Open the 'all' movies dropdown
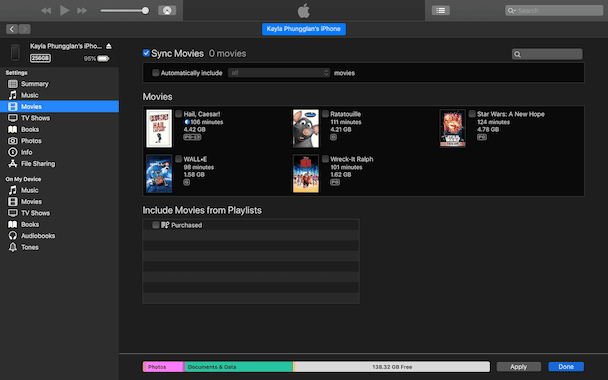608x380 pixels. (x=279, y=73)
